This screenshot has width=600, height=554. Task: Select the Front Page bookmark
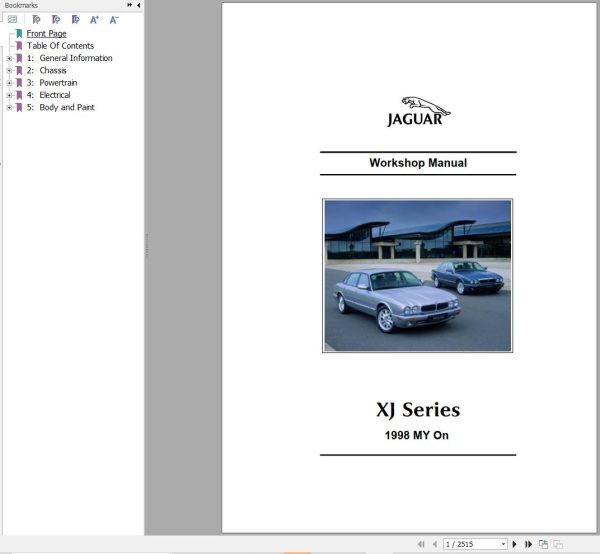click(46, 34)
